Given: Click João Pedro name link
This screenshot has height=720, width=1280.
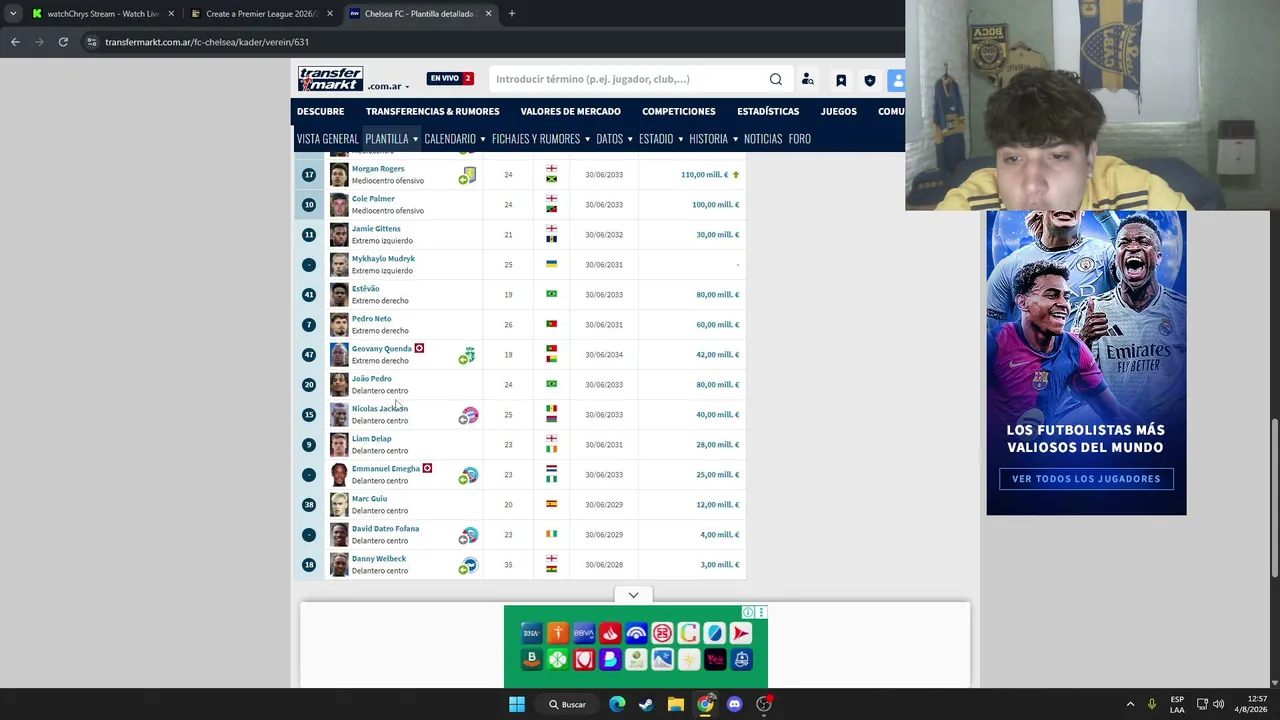Looking at the screenshot, I should [x=371, y=379].
